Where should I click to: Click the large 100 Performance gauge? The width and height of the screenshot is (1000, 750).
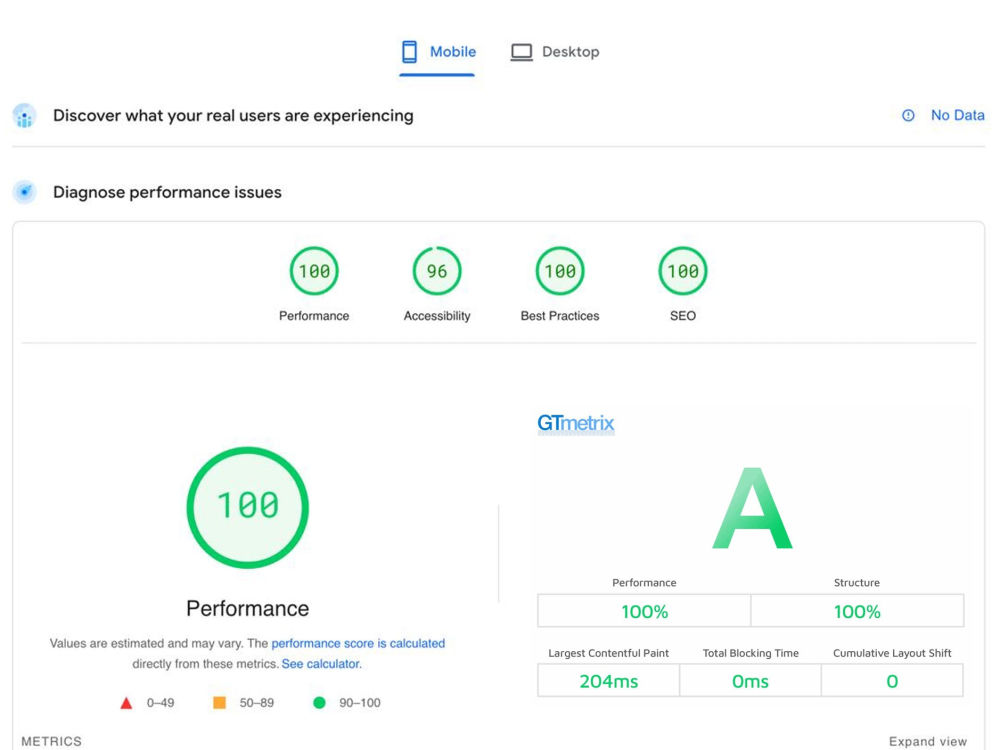point(247,507)
